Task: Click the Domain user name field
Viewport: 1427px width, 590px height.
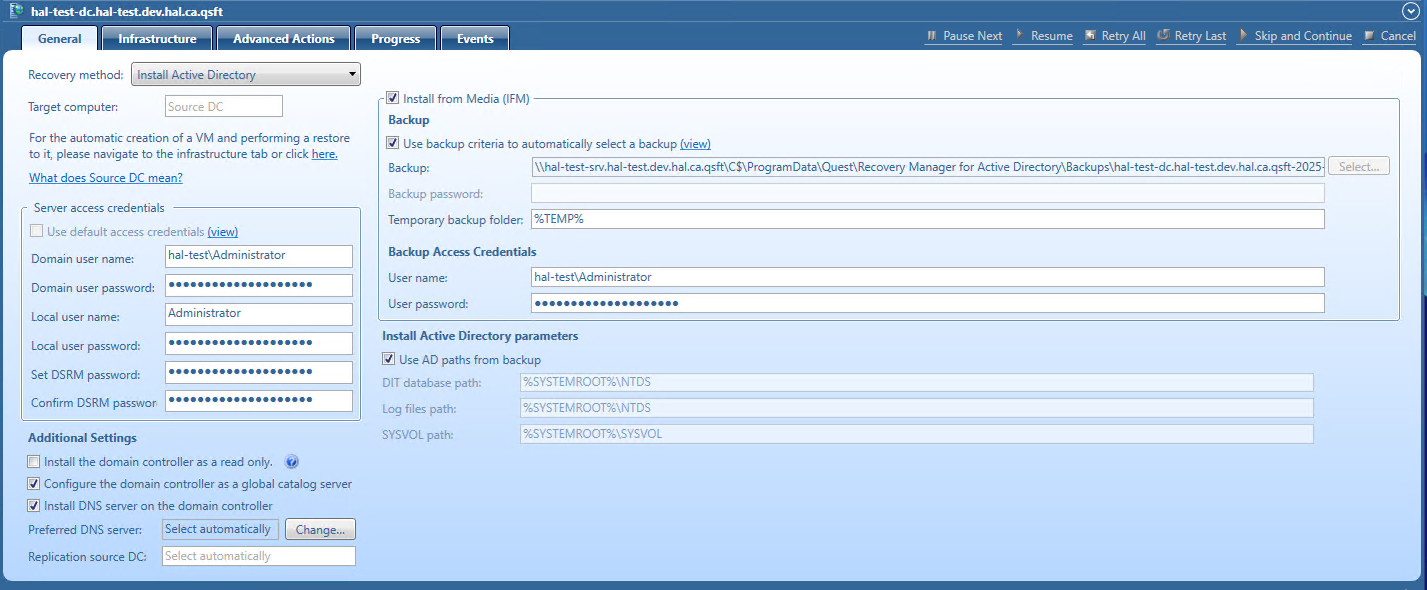Action: [258, 256]
